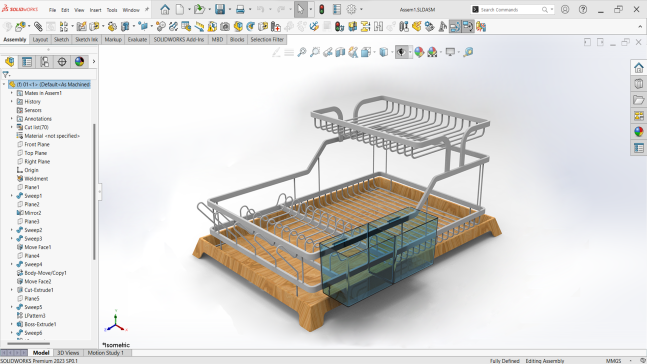Toggle the Select cursor tool

300,9
